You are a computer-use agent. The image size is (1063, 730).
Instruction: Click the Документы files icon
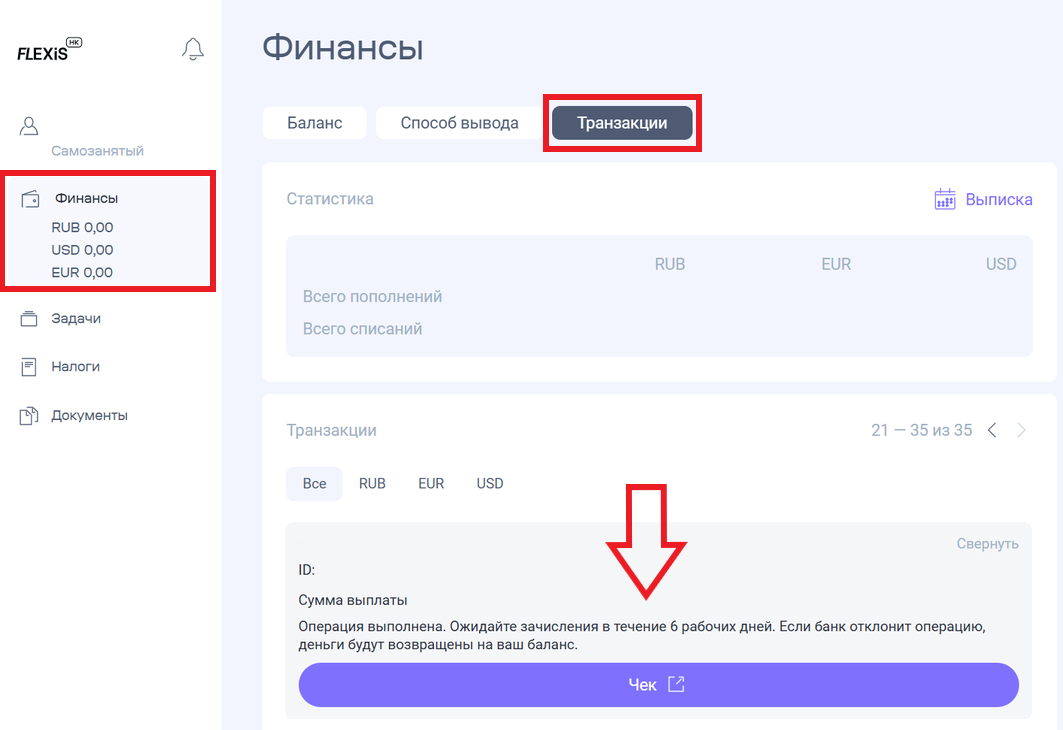click(x=29, y=415)
